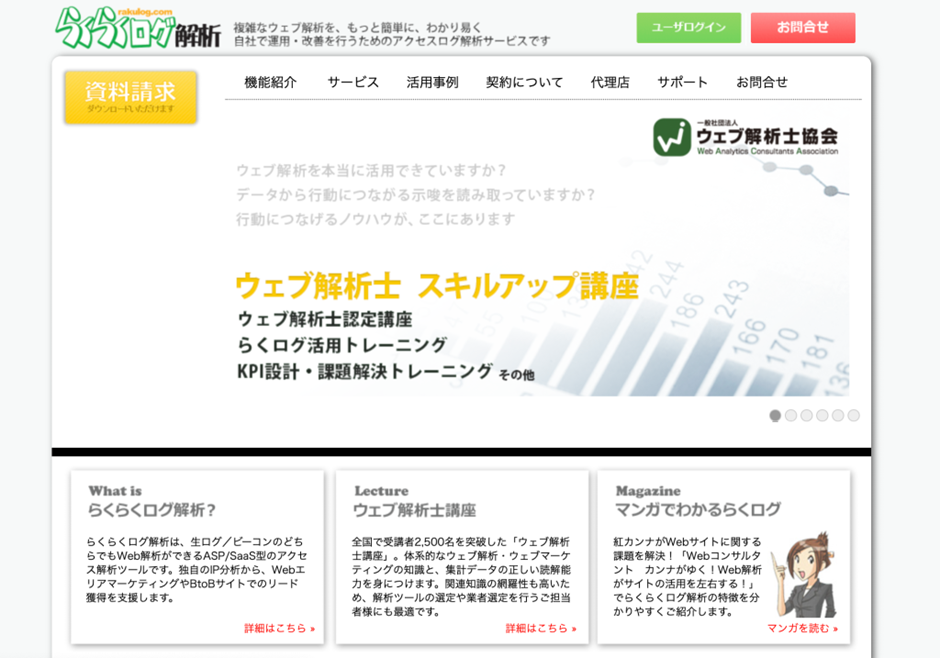Open the ユーザログイン green login button
Viewport: 940px width, 658px height.
pyautogui.click(x=688, y=28)
